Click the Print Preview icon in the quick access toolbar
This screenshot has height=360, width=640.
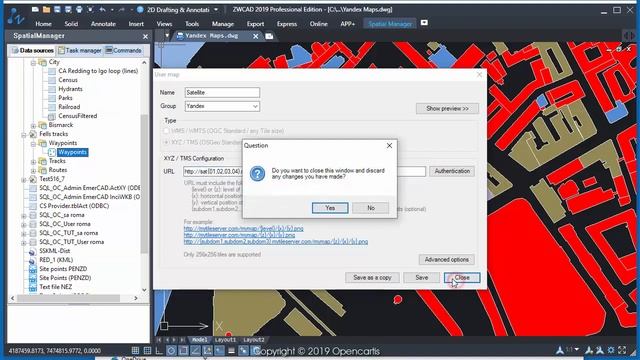(x=90, y=9)
